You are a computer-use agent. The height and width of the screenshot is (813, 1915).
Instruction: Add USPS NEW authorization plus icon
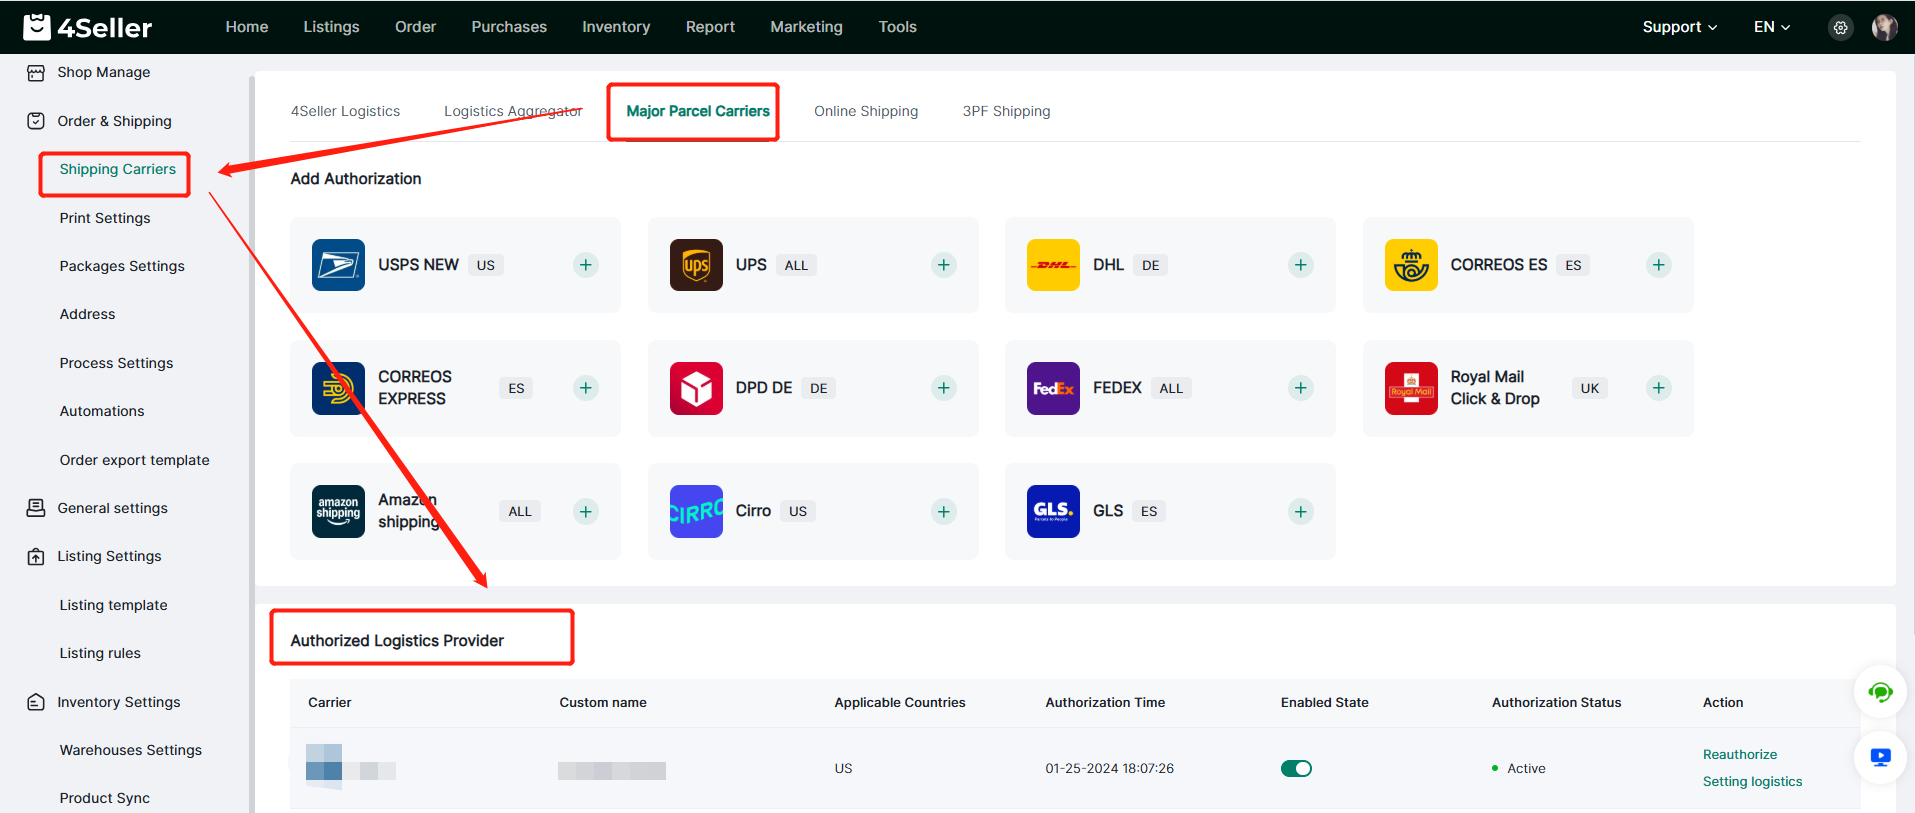coord(586,265)
